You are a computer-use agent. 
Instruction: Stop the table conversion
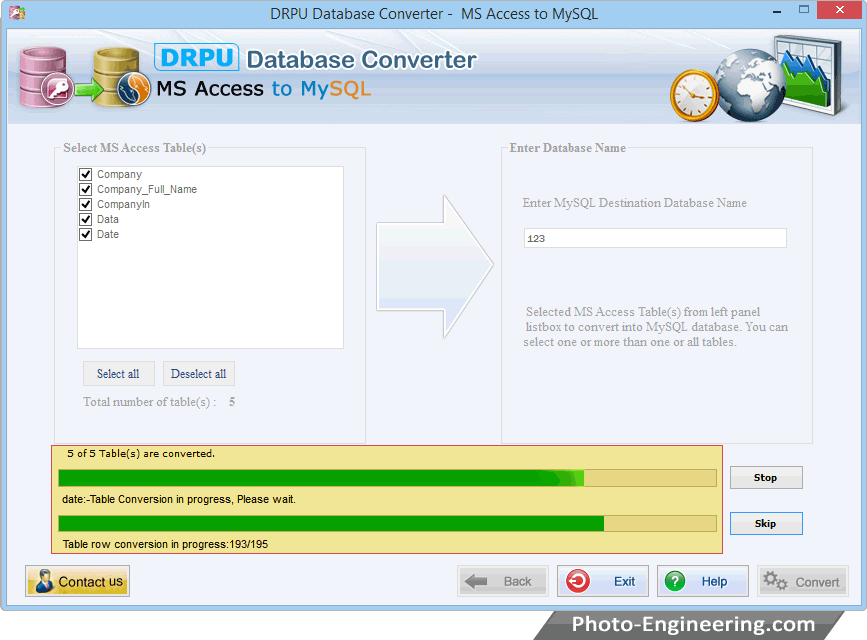pos(766,477)
